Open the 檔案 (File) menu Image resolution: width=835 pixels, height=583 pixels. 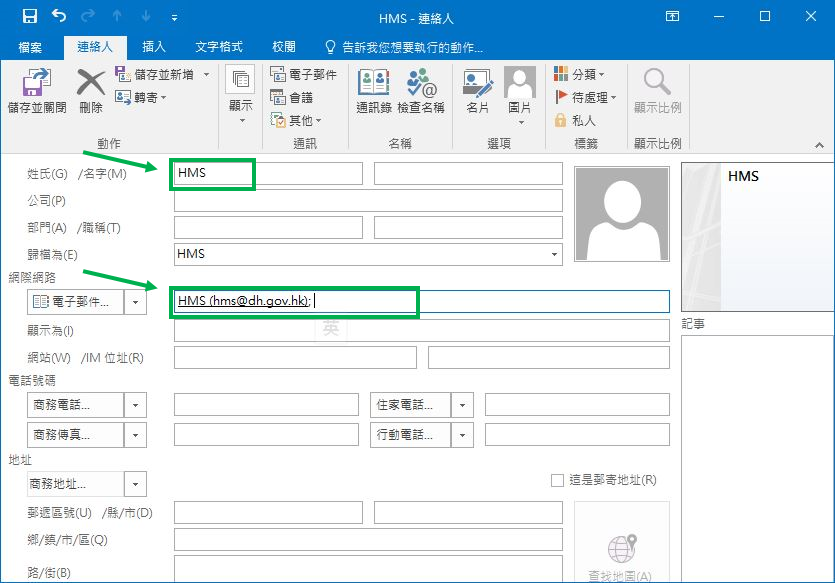point(30,45)
